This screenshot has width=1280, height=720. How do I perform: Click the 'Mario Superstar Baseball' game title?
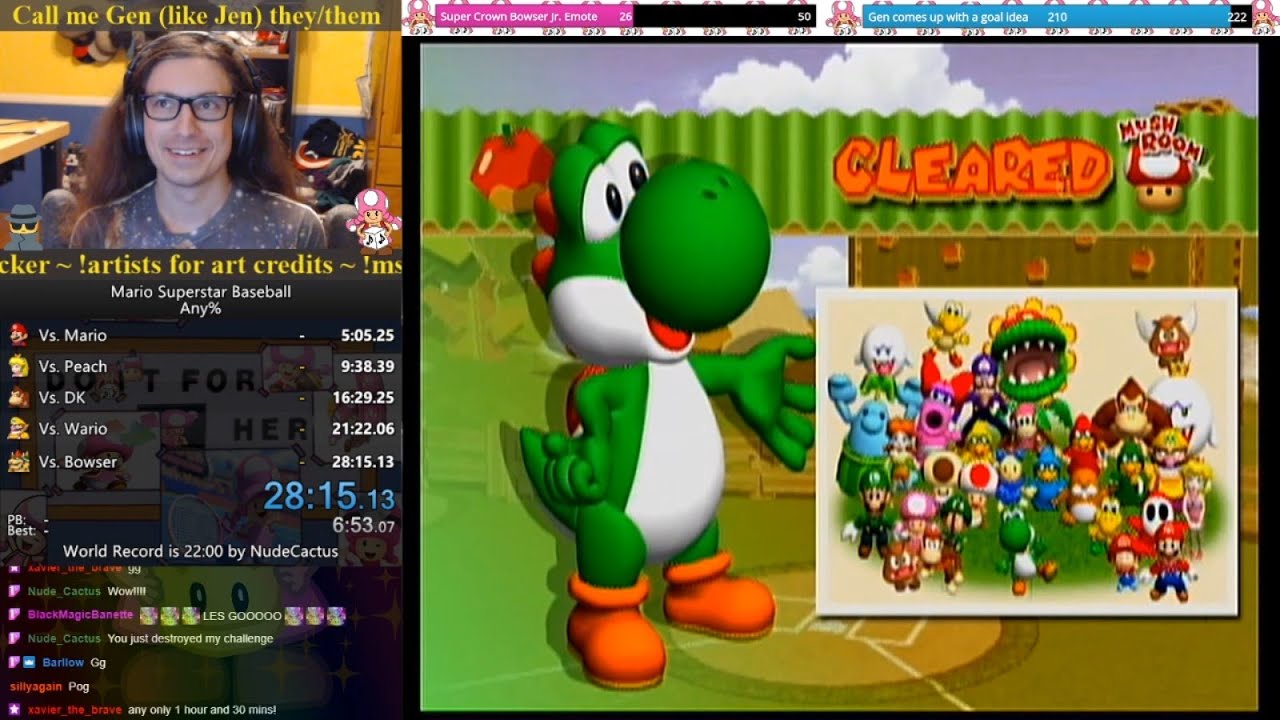click(201, 292)
